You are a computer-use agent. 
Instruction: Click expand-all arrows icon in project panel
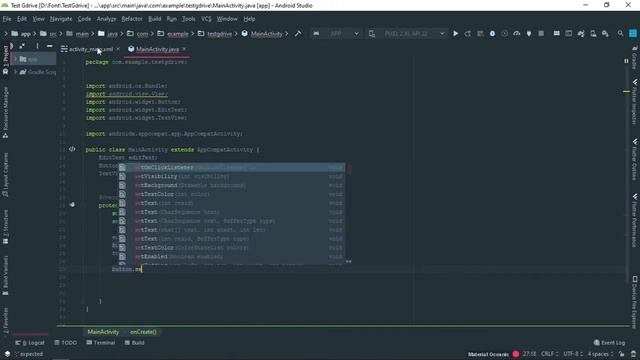(22, 46)
